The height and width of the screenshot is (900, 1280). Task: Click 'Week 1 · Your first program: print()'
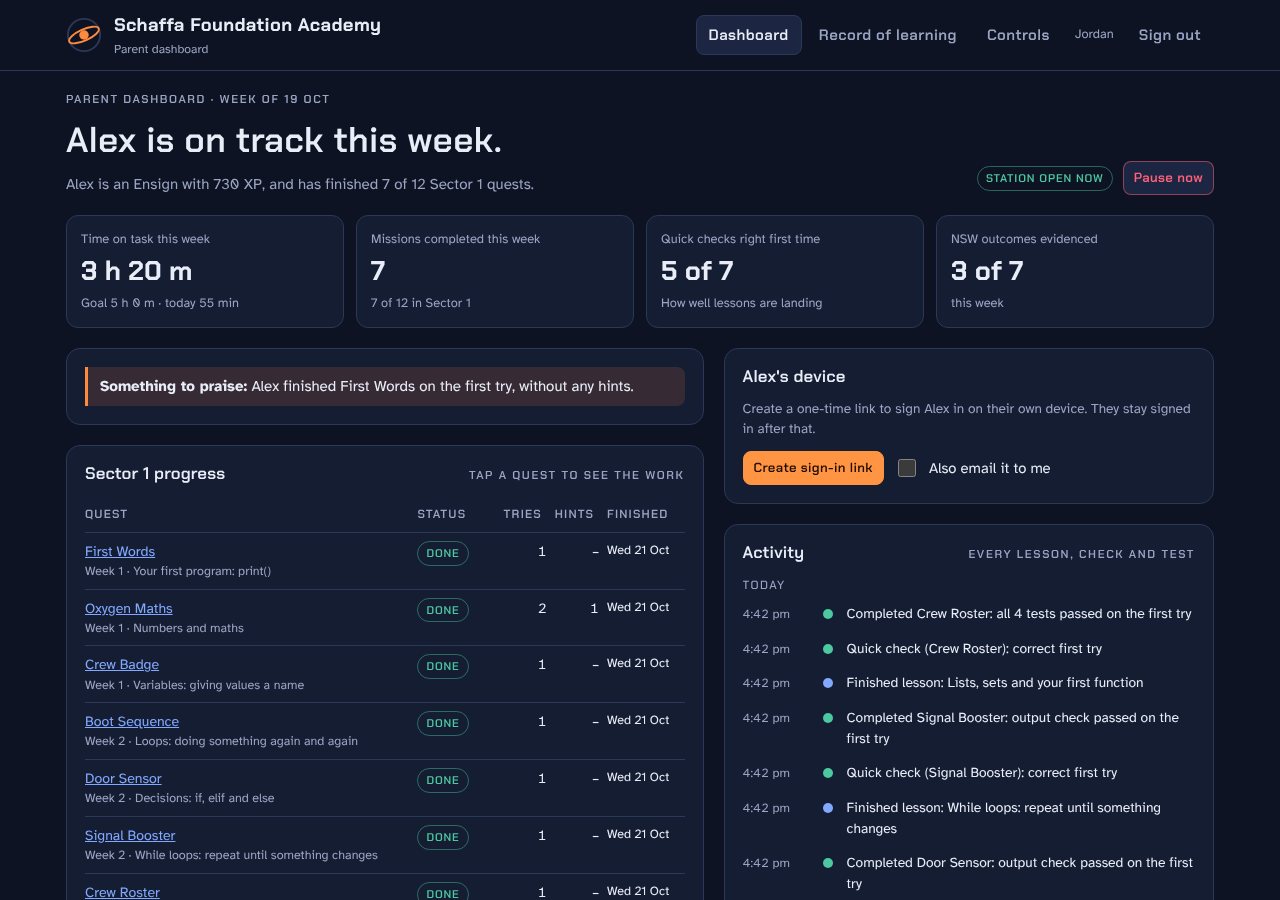[178, 571]
